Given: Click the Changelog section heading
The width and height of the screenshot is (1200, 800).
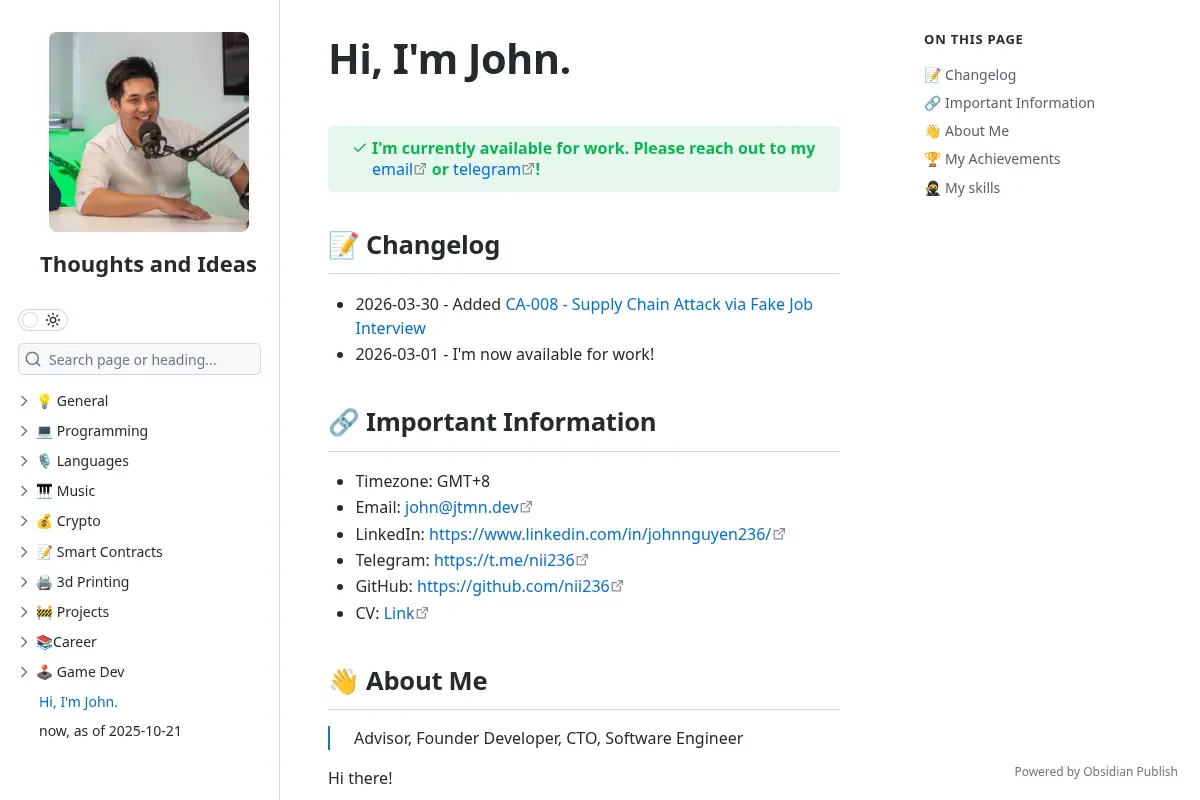Looking at the screenshot, I should pyautogui.click(x=414, y=245).
